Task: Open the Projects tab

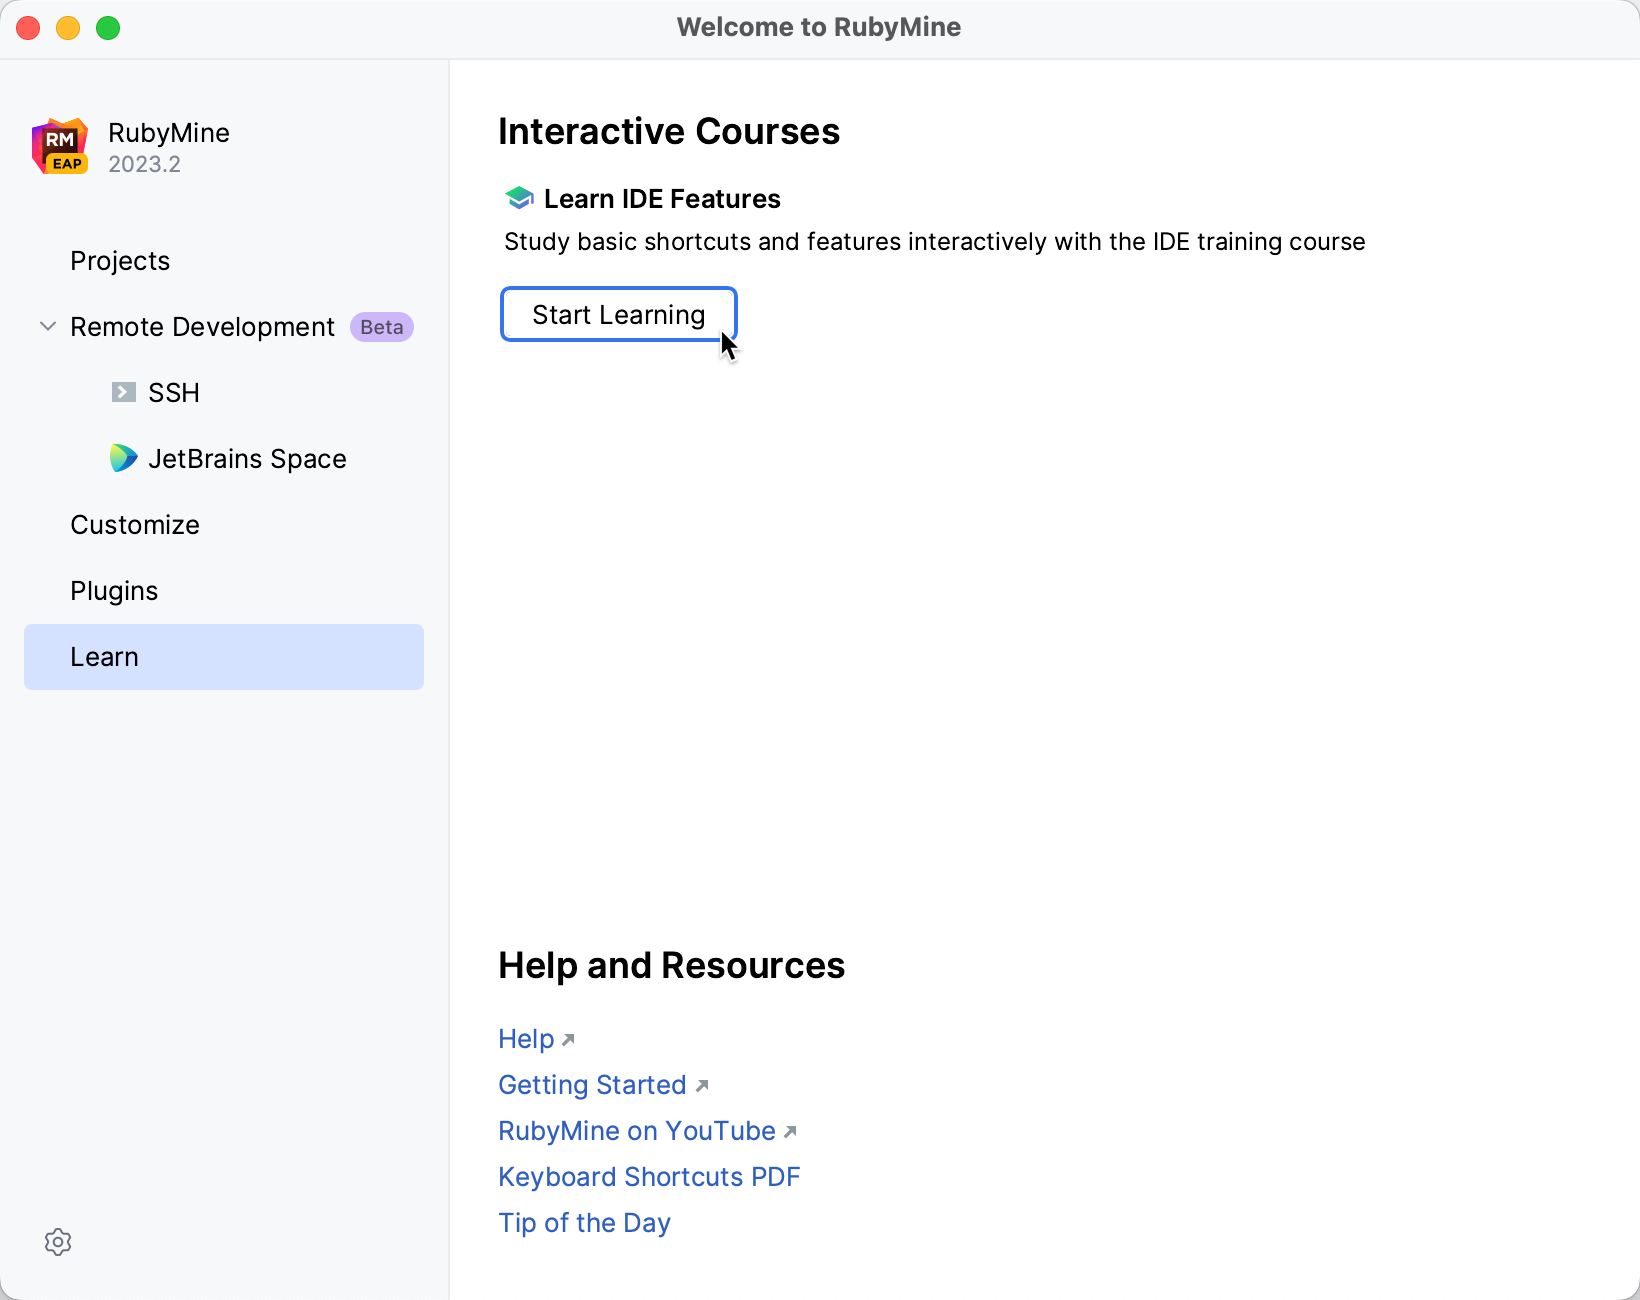Action: point(120,261)
